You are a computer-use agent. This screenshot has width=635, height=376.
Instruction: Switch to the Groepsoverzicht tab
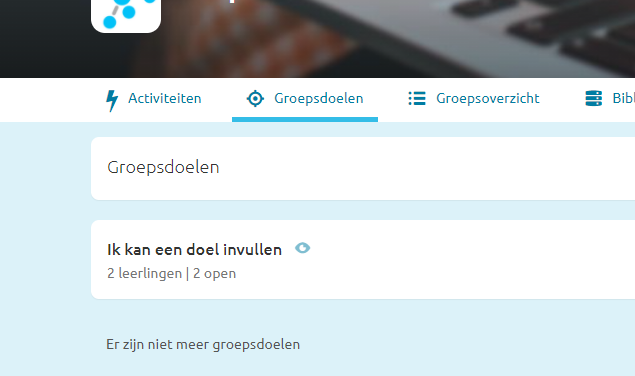pyautogui.click(x=473, y=99)
